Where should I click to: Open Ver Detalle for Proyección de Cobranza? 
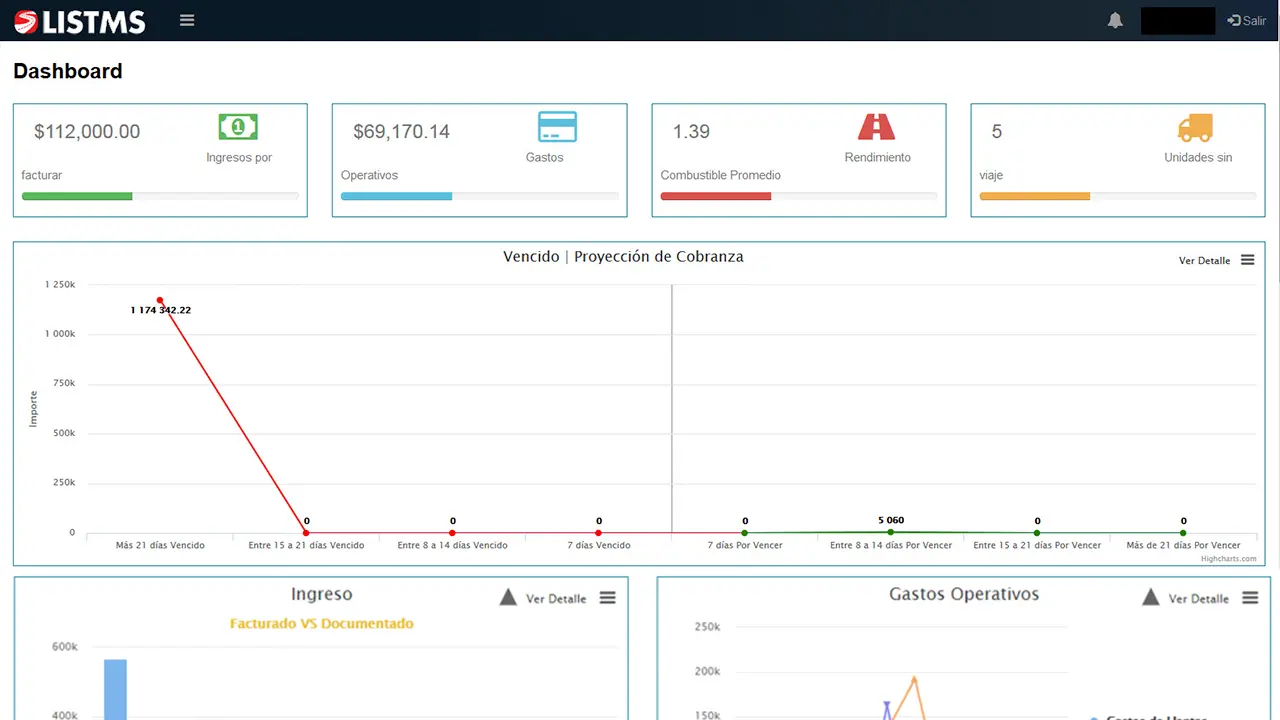[x=1204, y=261]
